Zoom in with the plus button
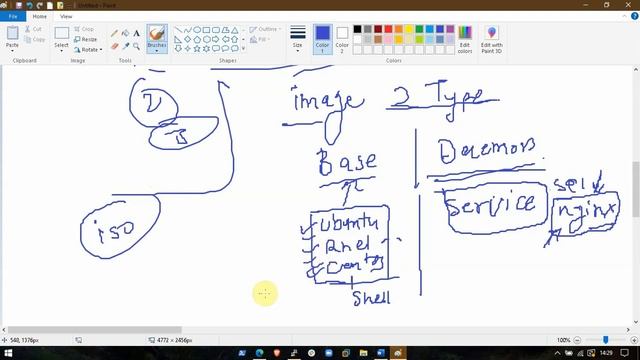The height and width of the screenshot is (360, 640). [634, 340]
